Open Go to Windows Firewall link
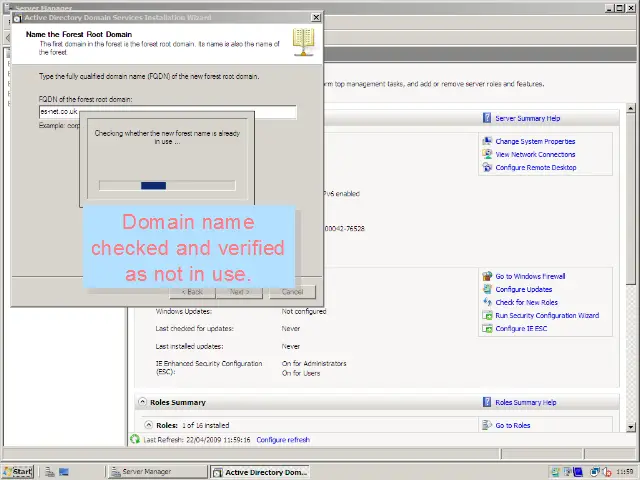This screenshot has height=480, width=640. [530, 276]
